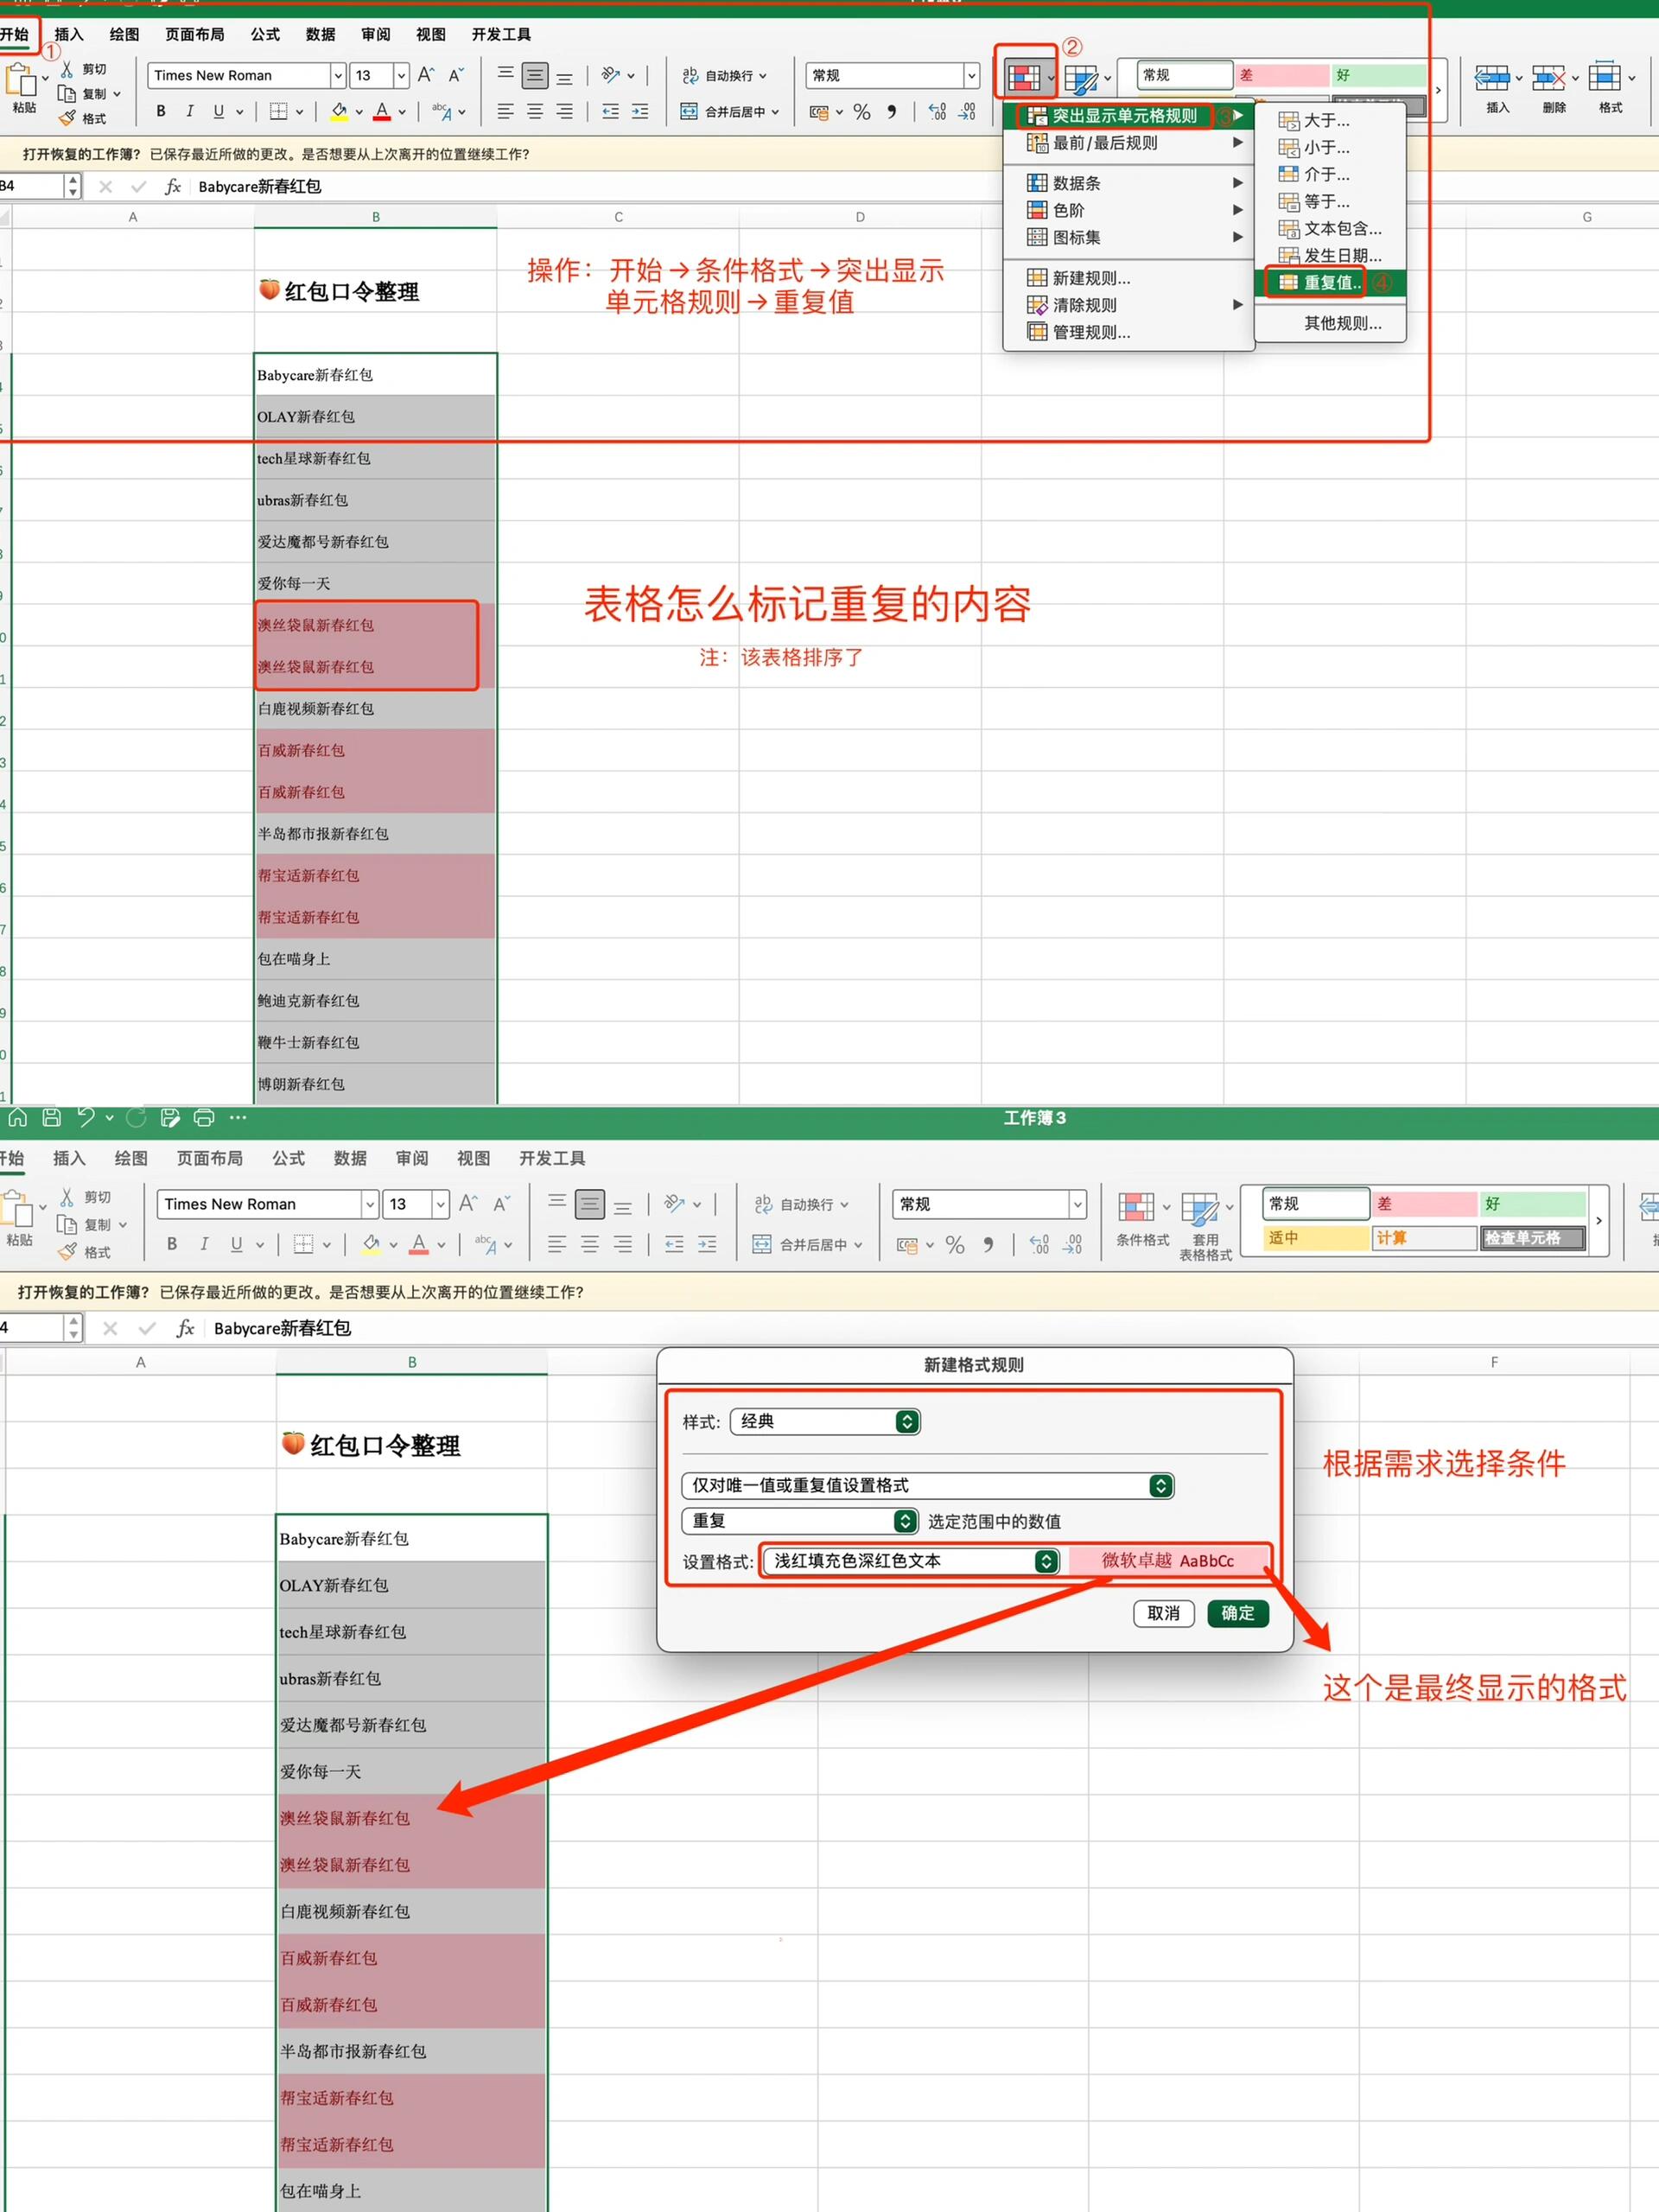Apply bold formatting with the B icon
The image size is (1659, 2212).
point(159,111)
